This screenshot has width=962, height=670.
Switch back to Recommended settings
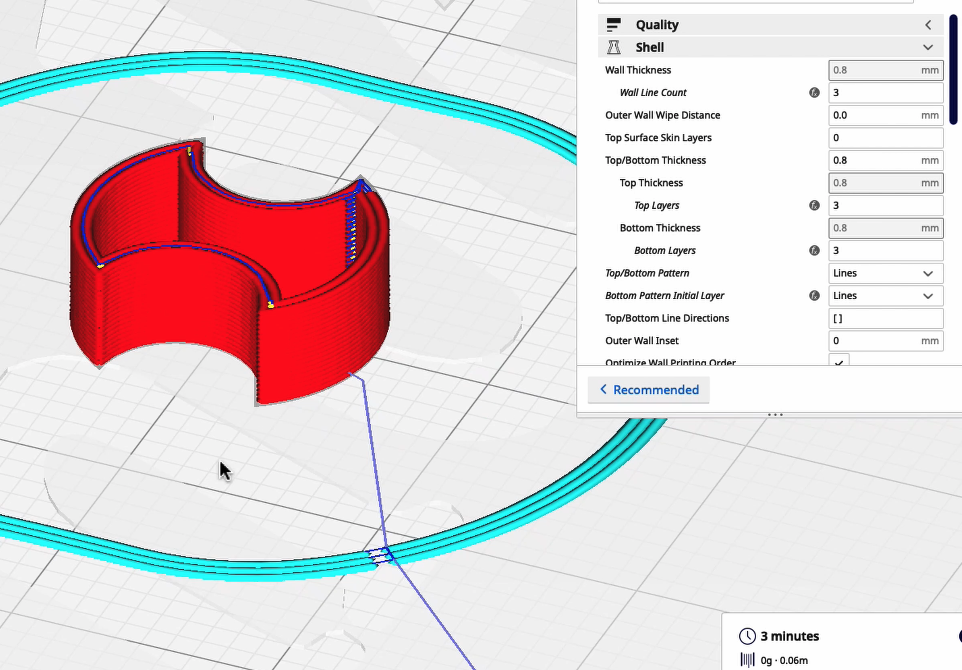click(649, 390)
